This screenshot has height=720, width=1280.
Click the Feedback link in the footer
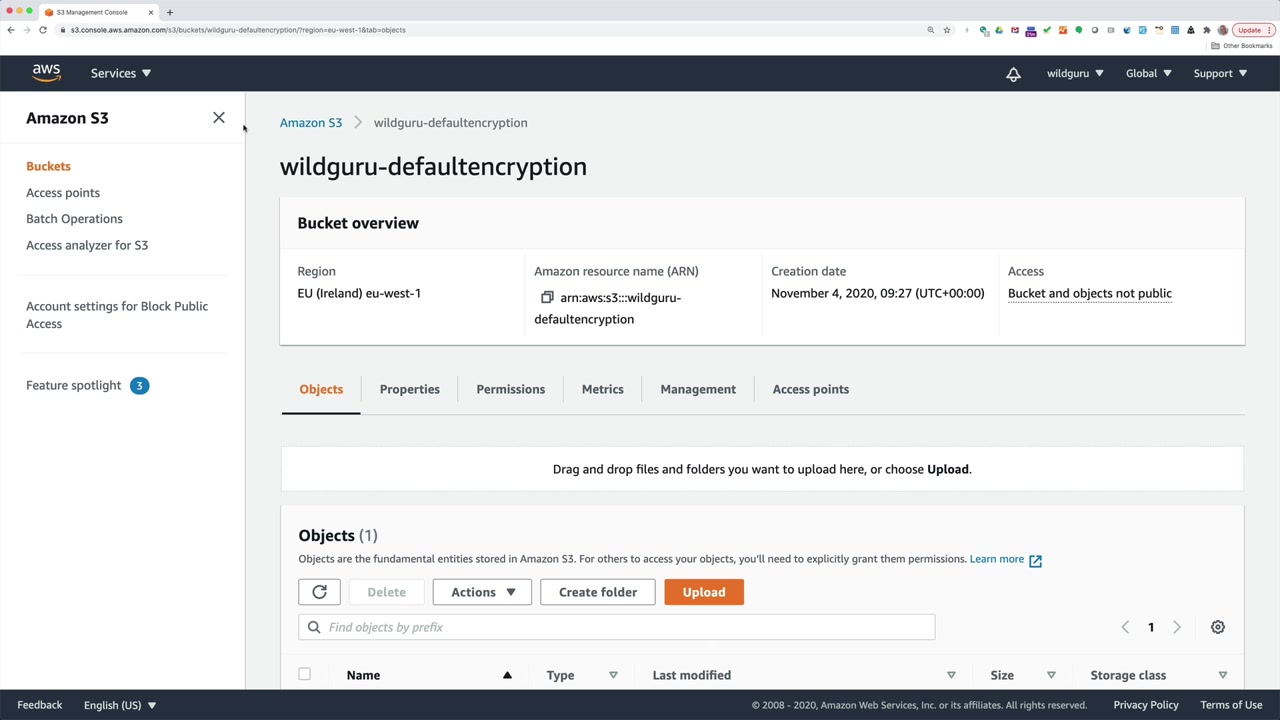coord(40,705)
